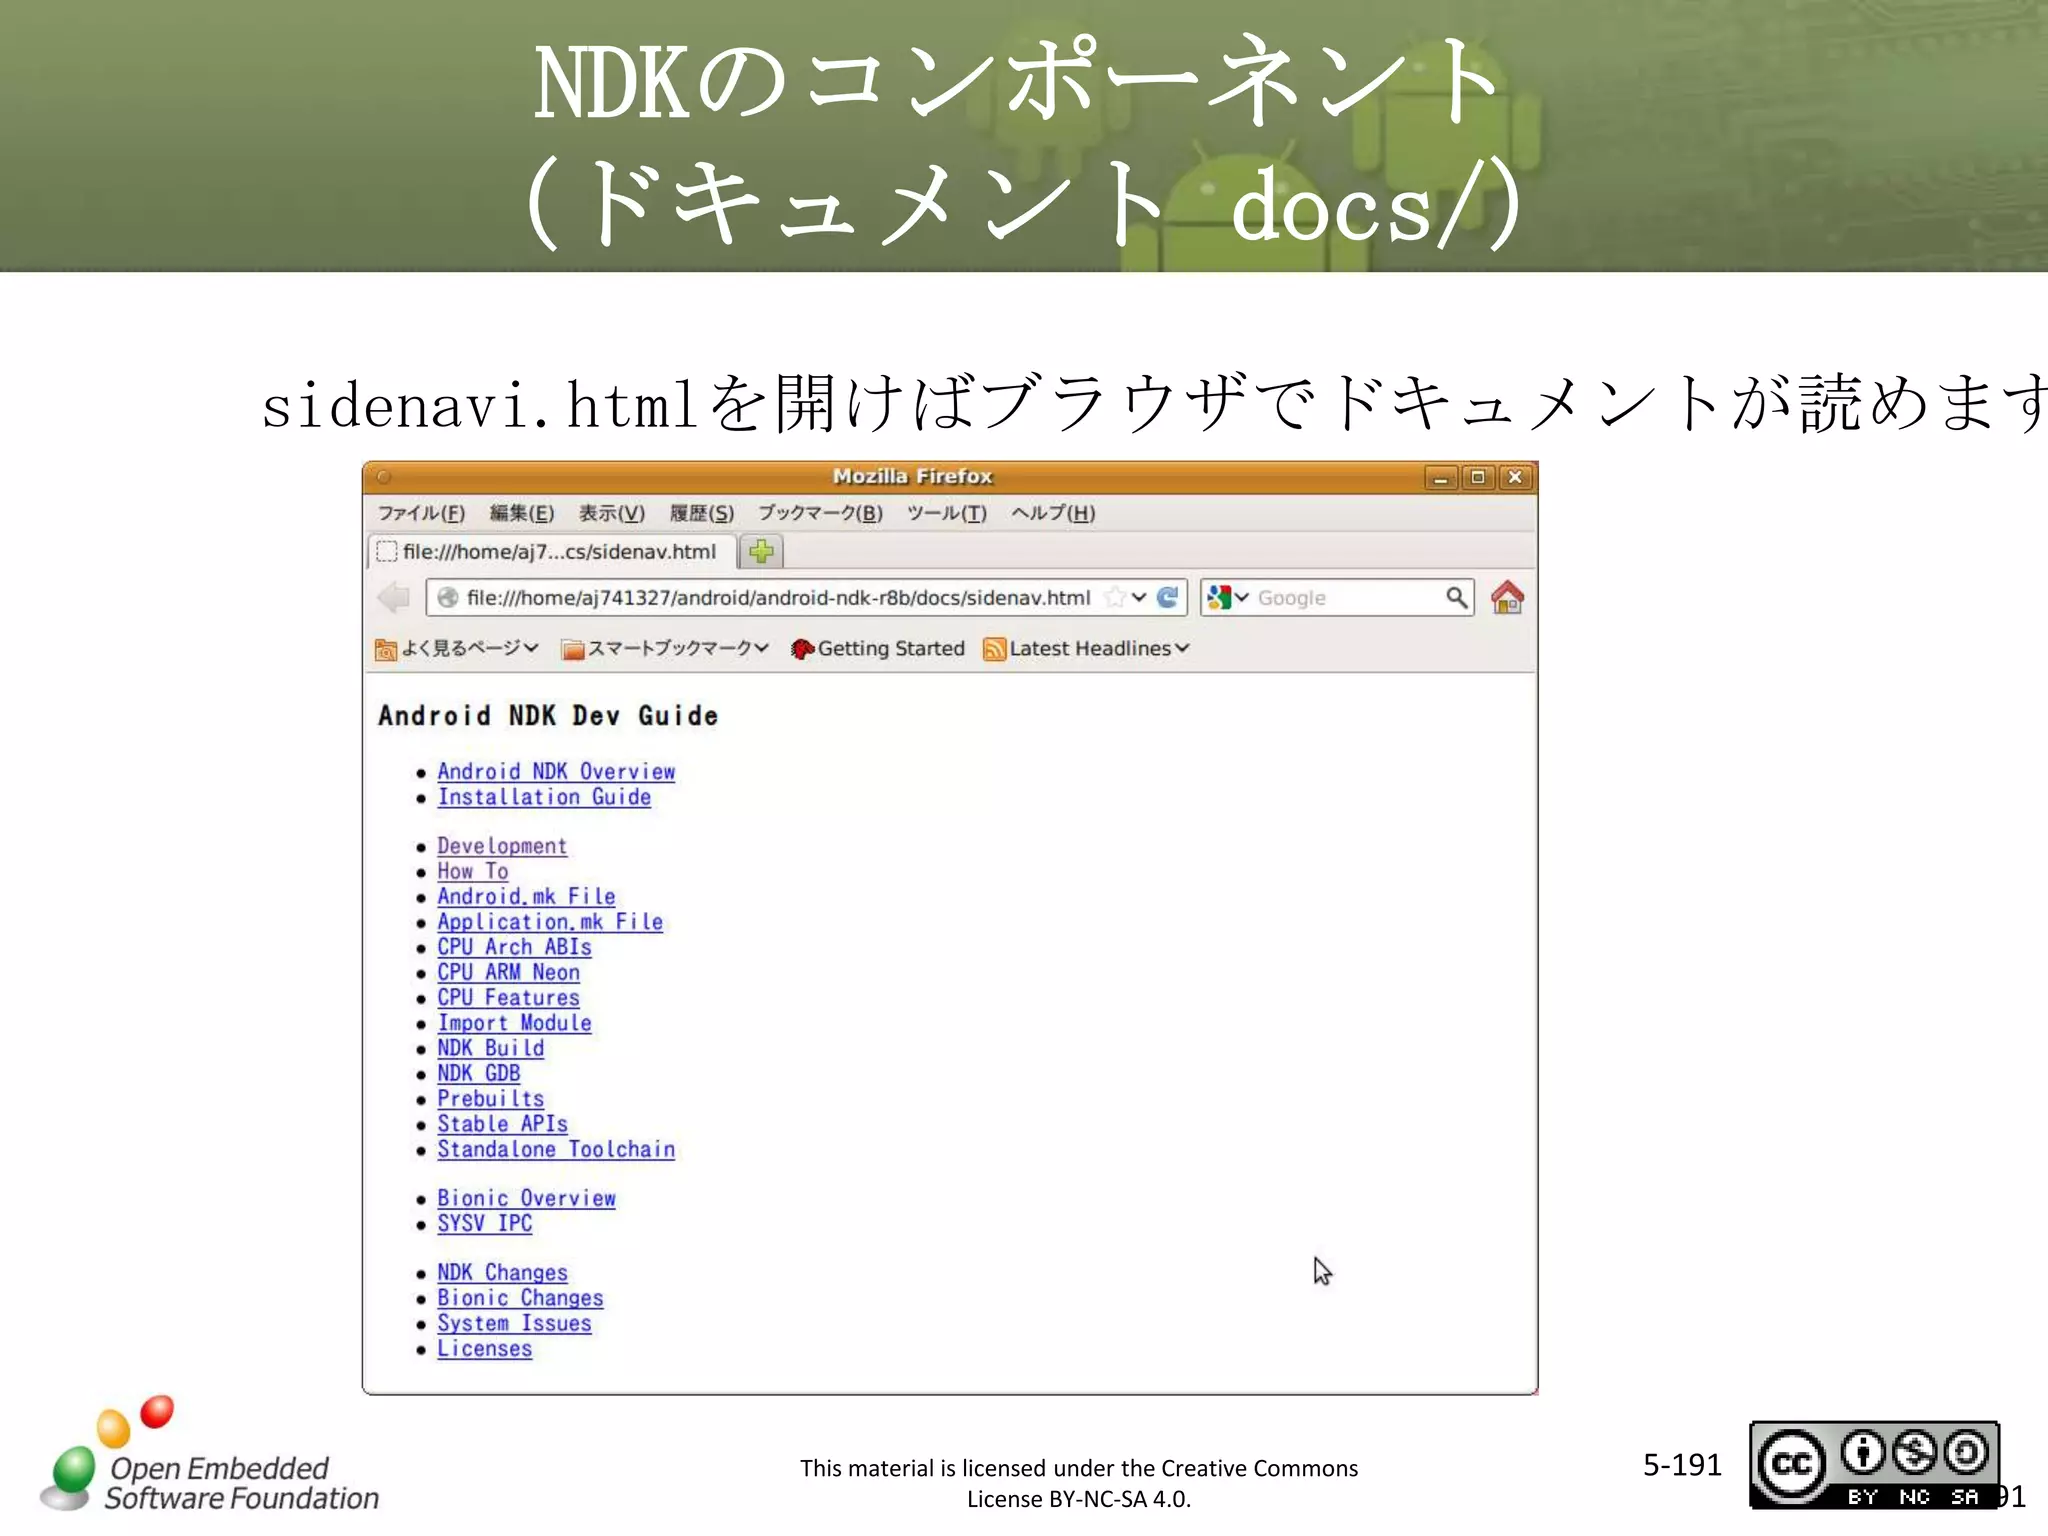
Task: Close the Mozilla Firefox window
Action: point(1515,478)
